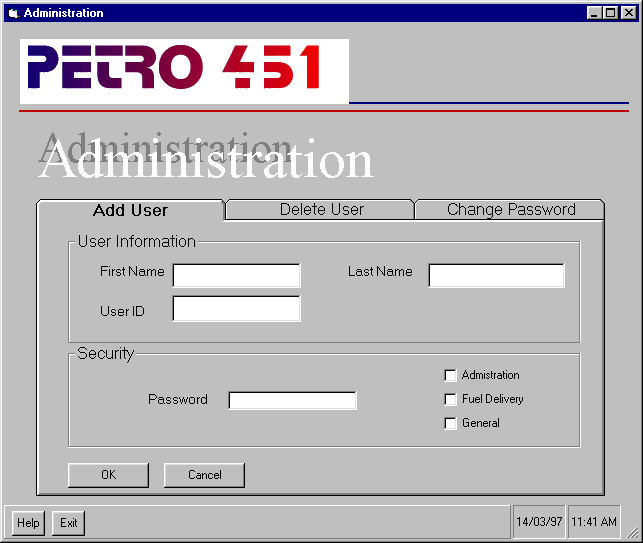This screenshot has width=643, height=543.
Task: Click the Administration window title icon
Action: point(14,13)
